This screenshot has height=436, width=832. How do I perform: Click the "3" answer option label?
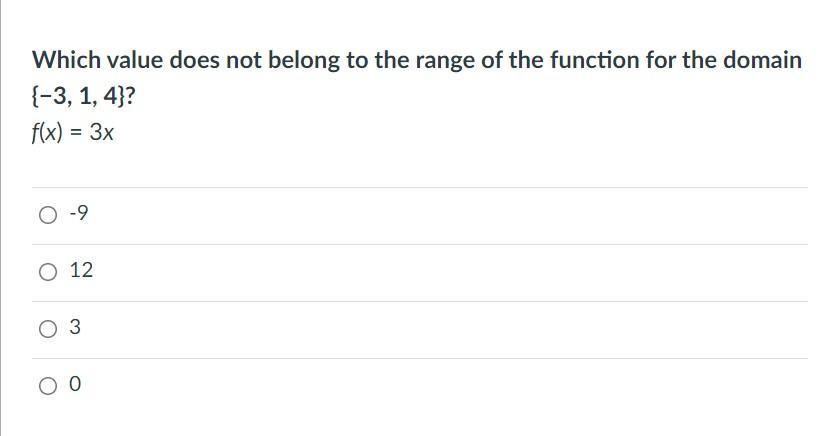75,327
